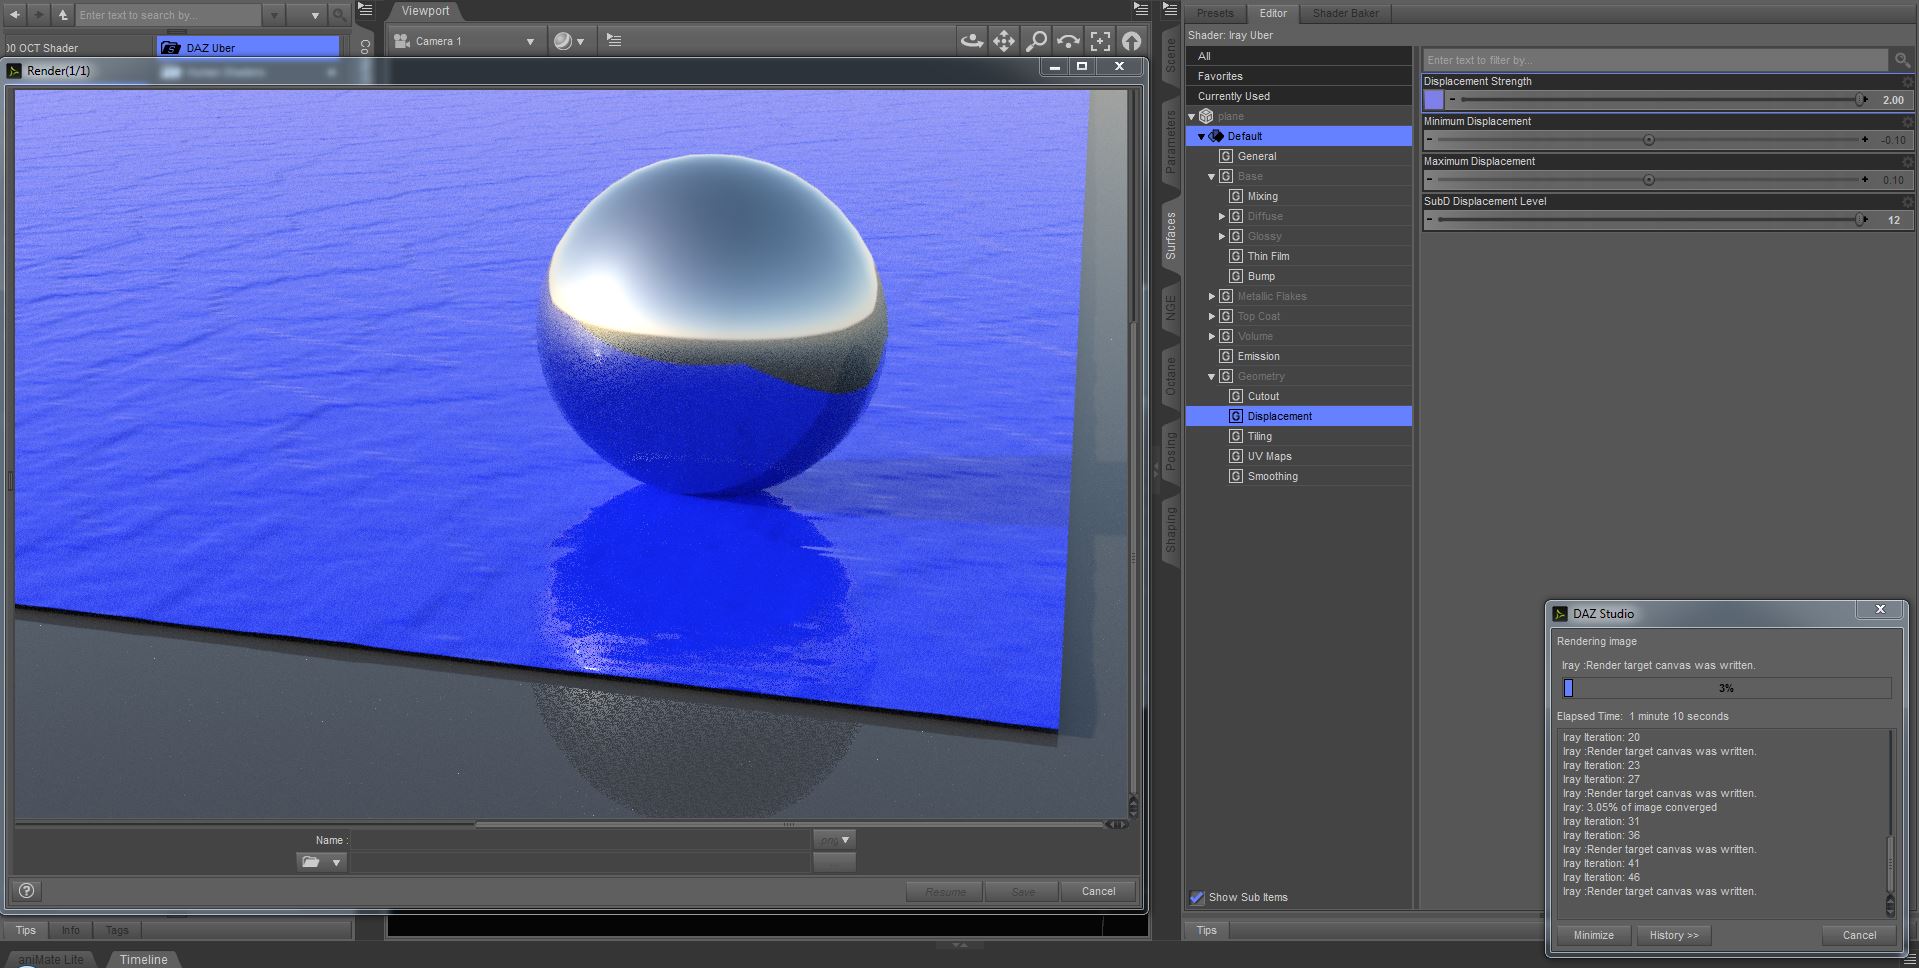
Task: Switch to the Shader Baker tab
Action: [x=1344, y=13]
